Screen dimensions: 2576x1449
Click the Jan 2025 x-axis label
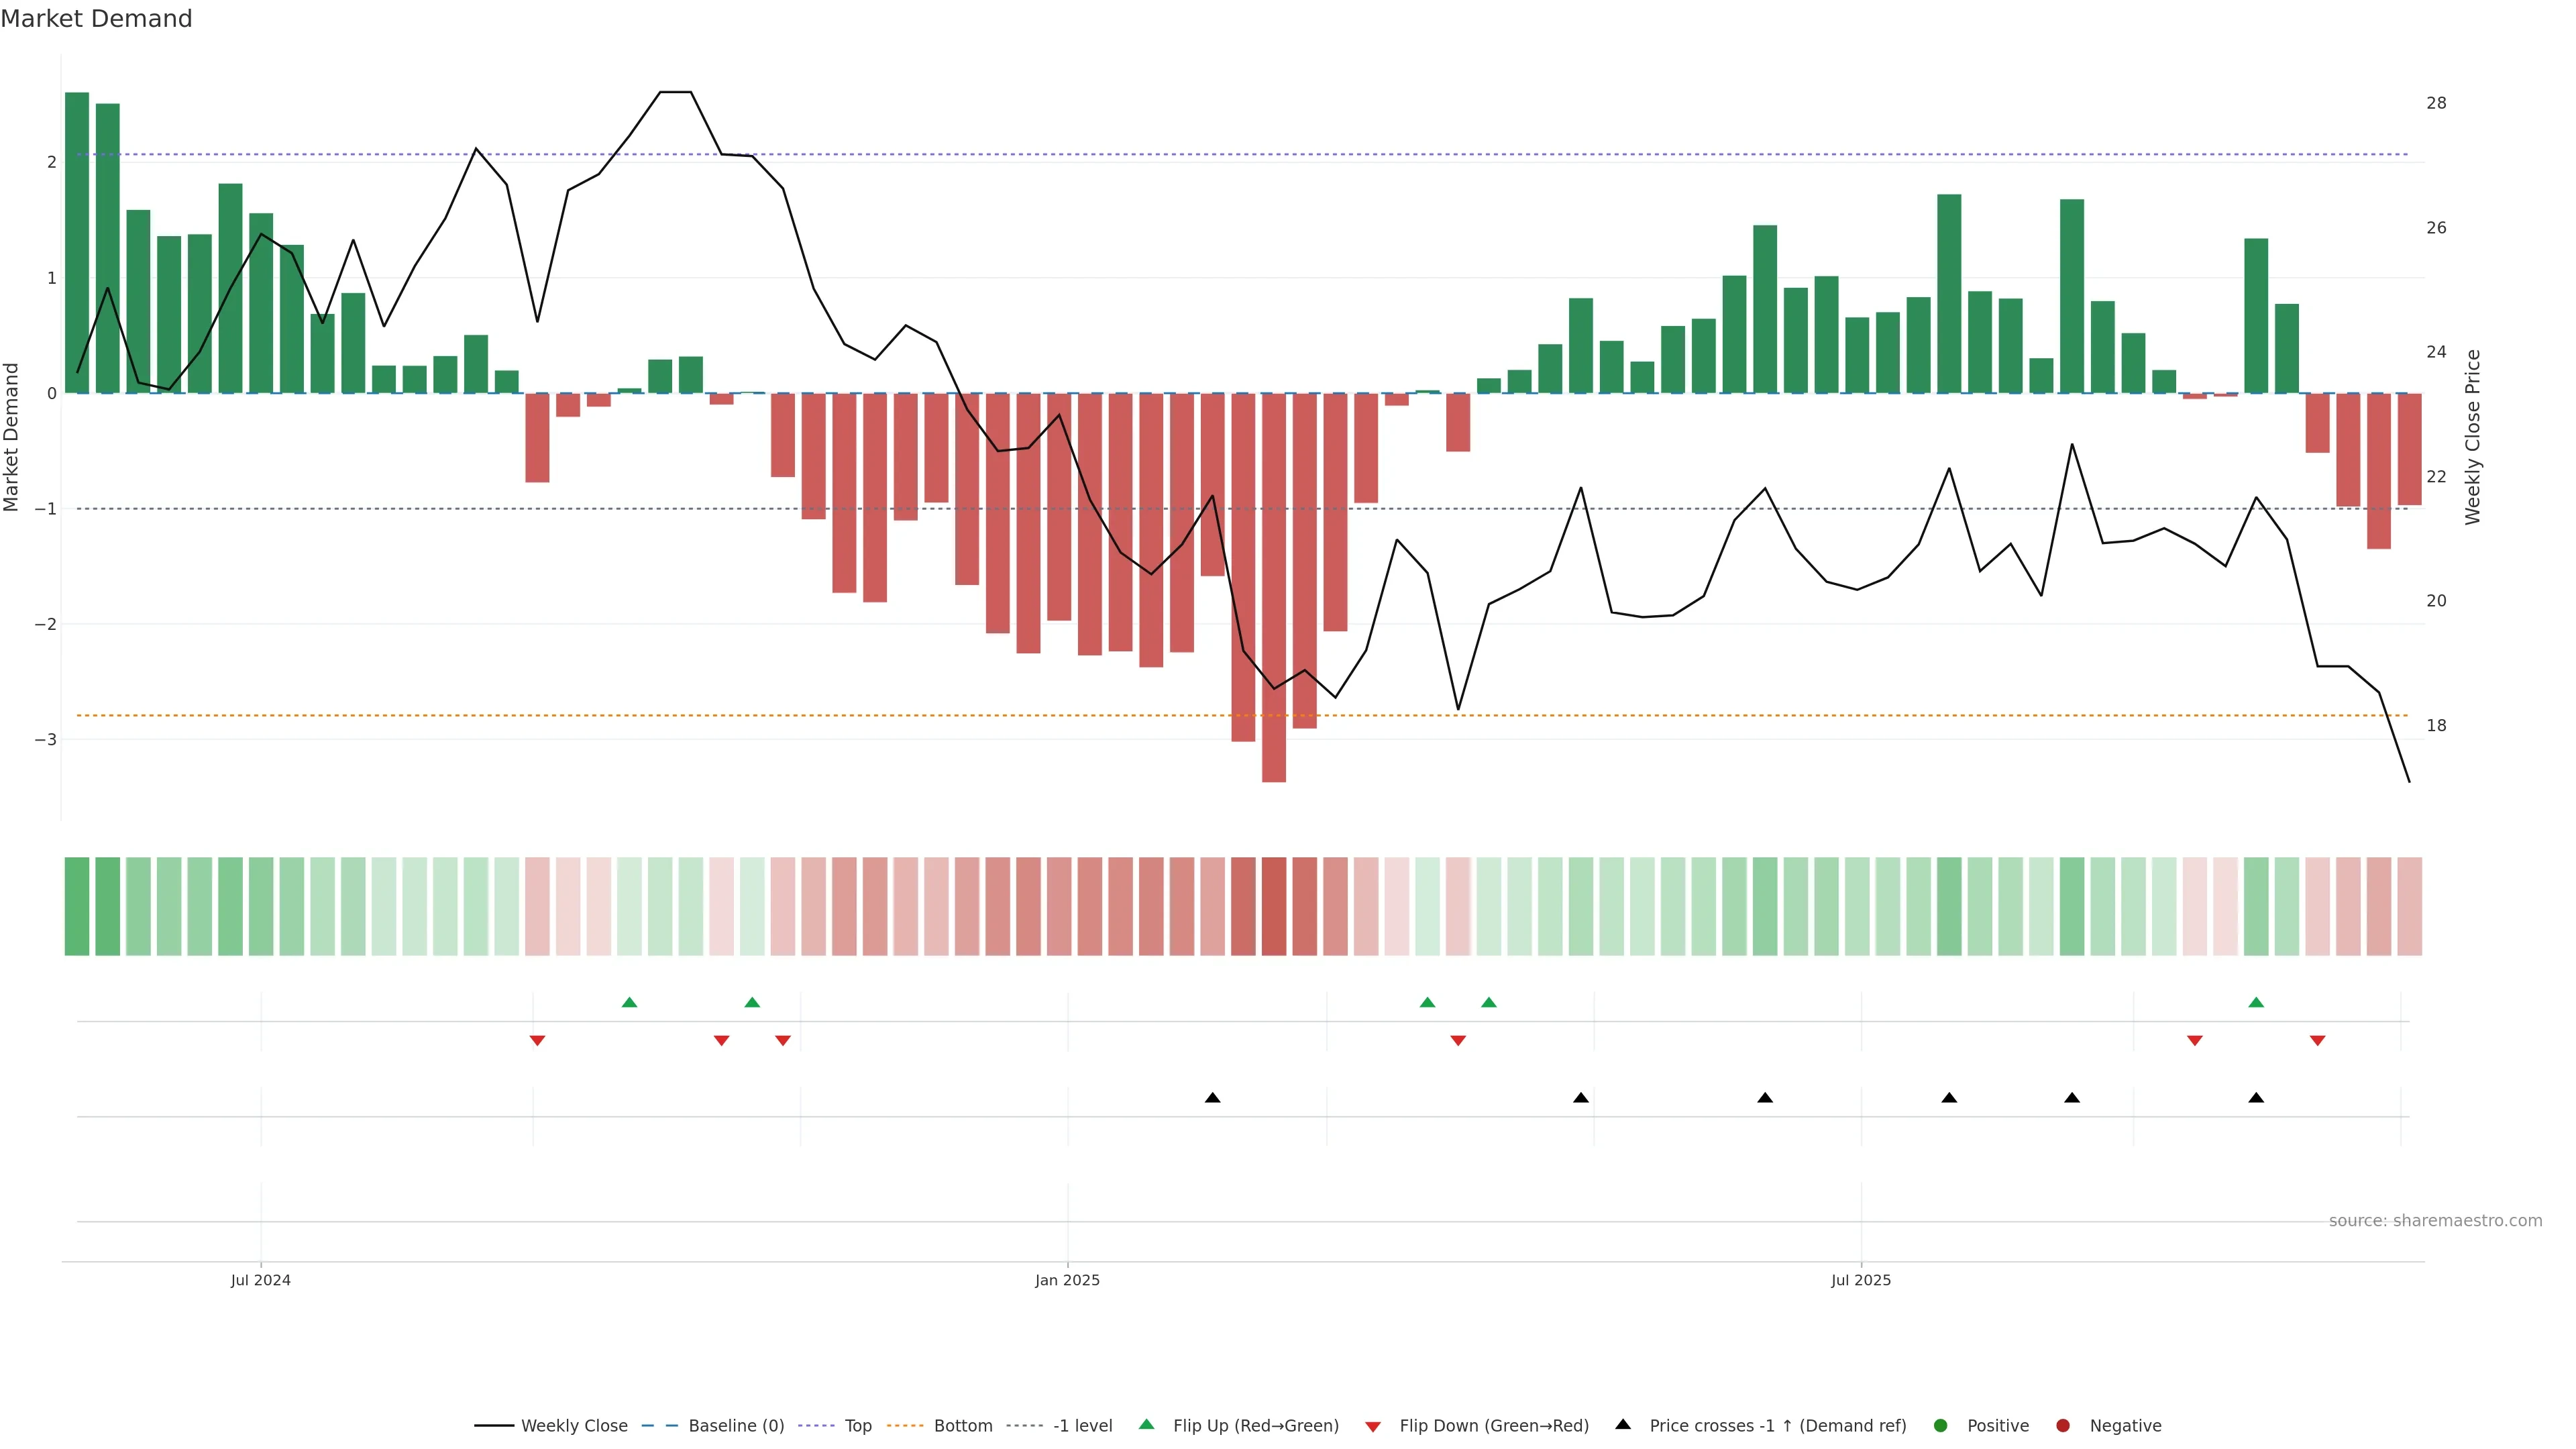pos(1067,1280)
